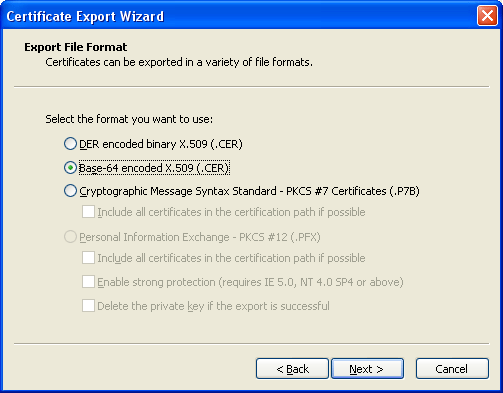Continue the wizard with the Next button

pos(367,369)
